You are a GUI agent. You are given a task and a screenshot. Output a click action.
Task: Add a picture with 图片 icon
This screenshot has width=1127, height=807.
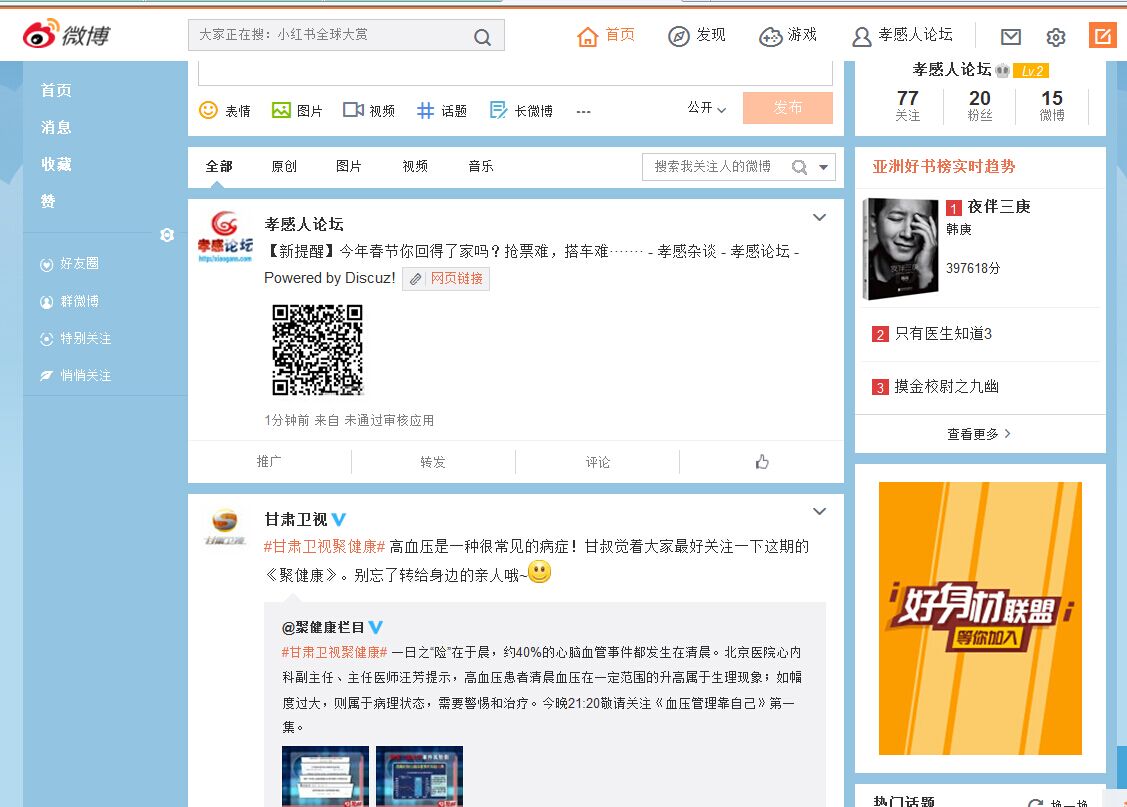click(282, 110)
